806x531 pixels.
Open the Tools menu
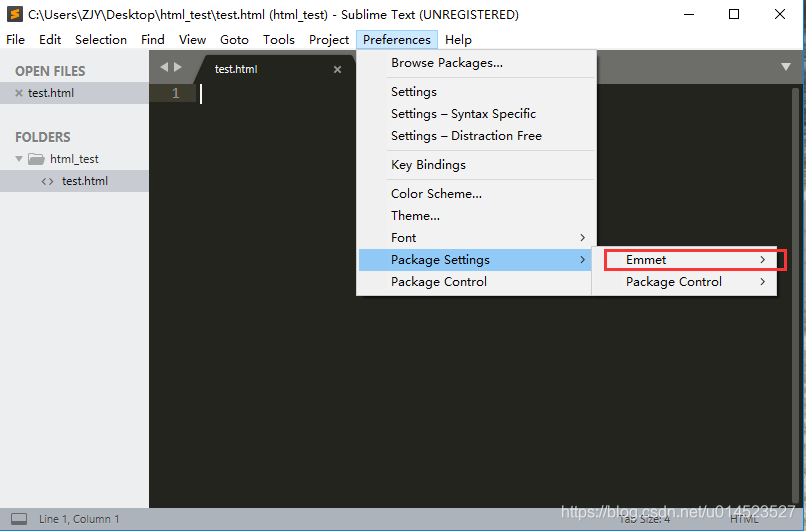click(x=279, y=40)
